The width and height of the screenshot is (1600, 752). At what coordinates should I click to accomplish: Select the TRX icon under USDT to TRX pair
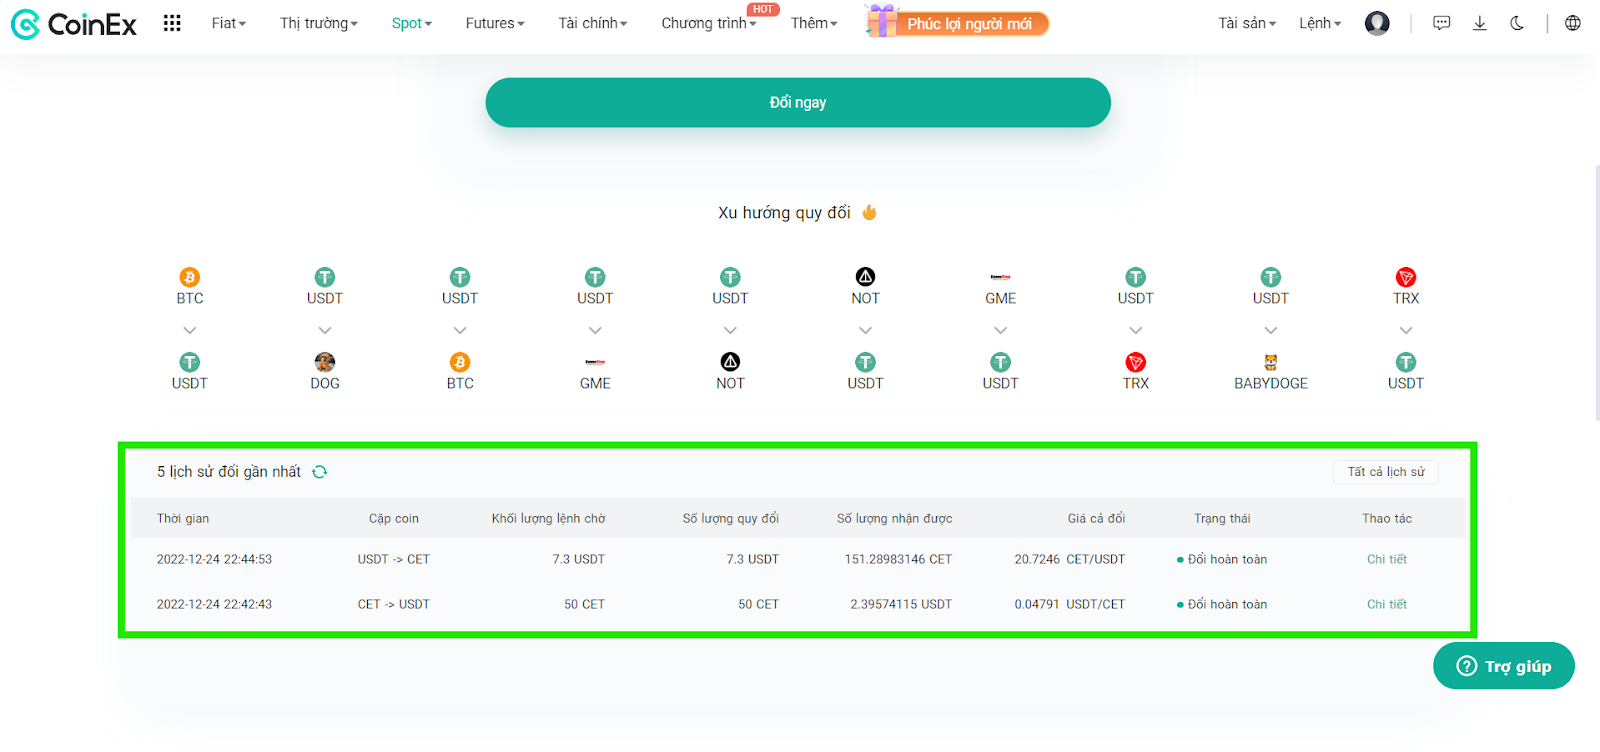click(1135, 362)
